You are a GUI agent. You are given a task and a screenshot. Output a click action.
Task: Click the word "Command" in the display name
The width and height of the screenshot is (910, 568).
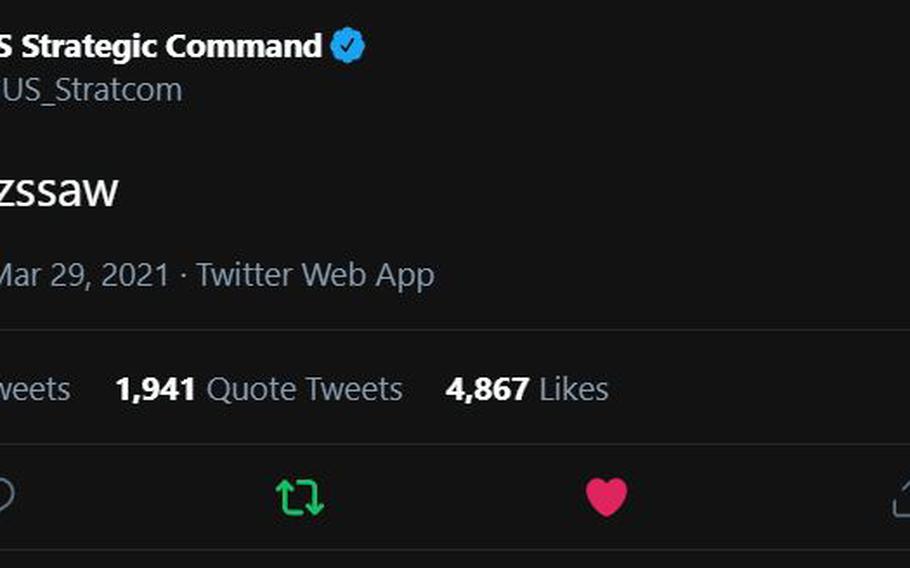click(243, 46)
